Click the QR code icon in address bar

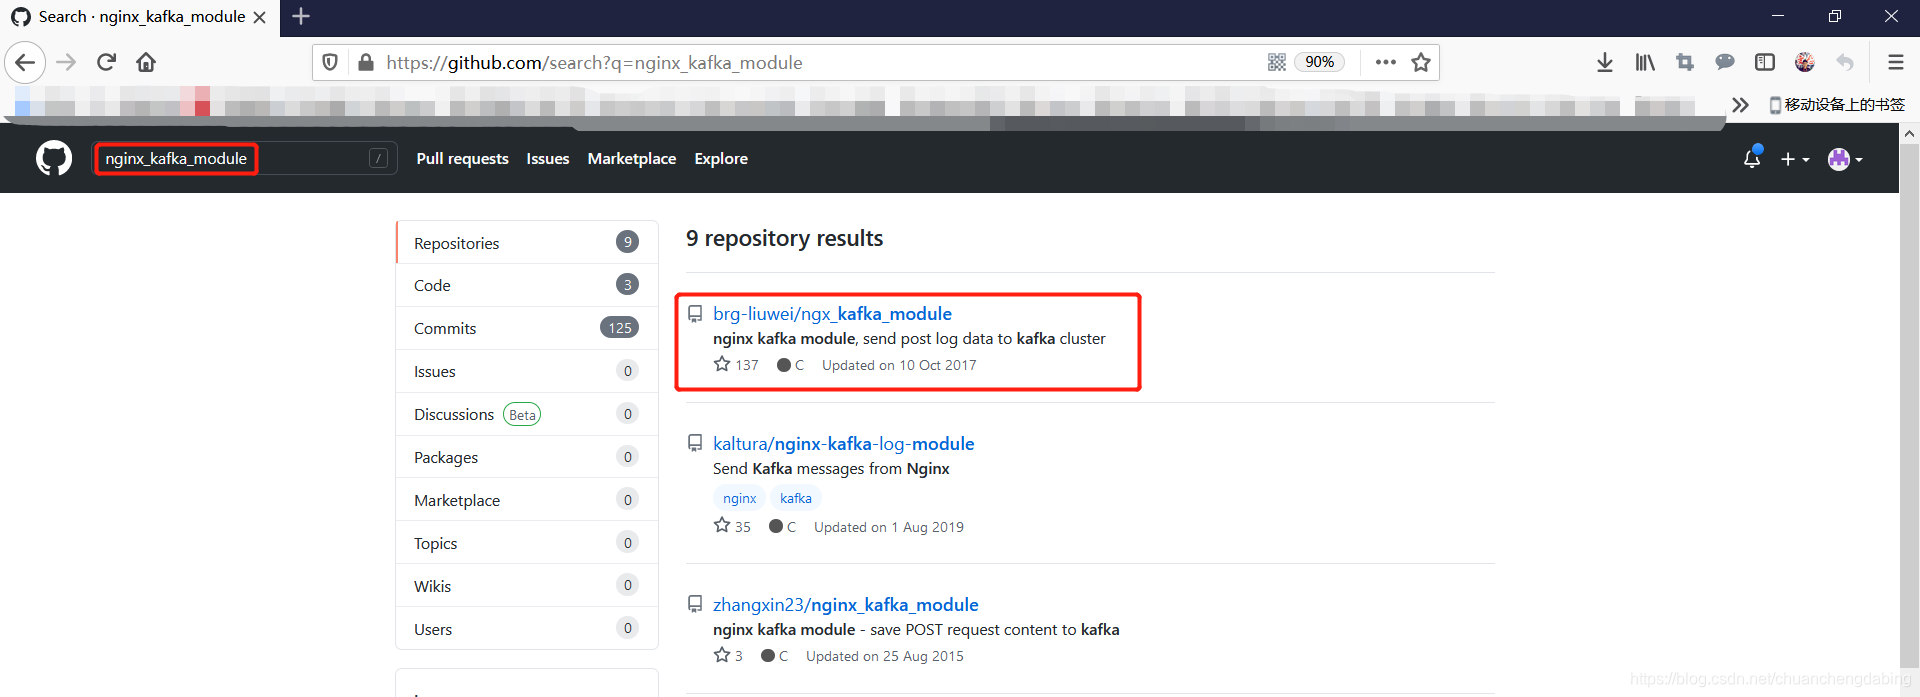[x=1277, y=62]
